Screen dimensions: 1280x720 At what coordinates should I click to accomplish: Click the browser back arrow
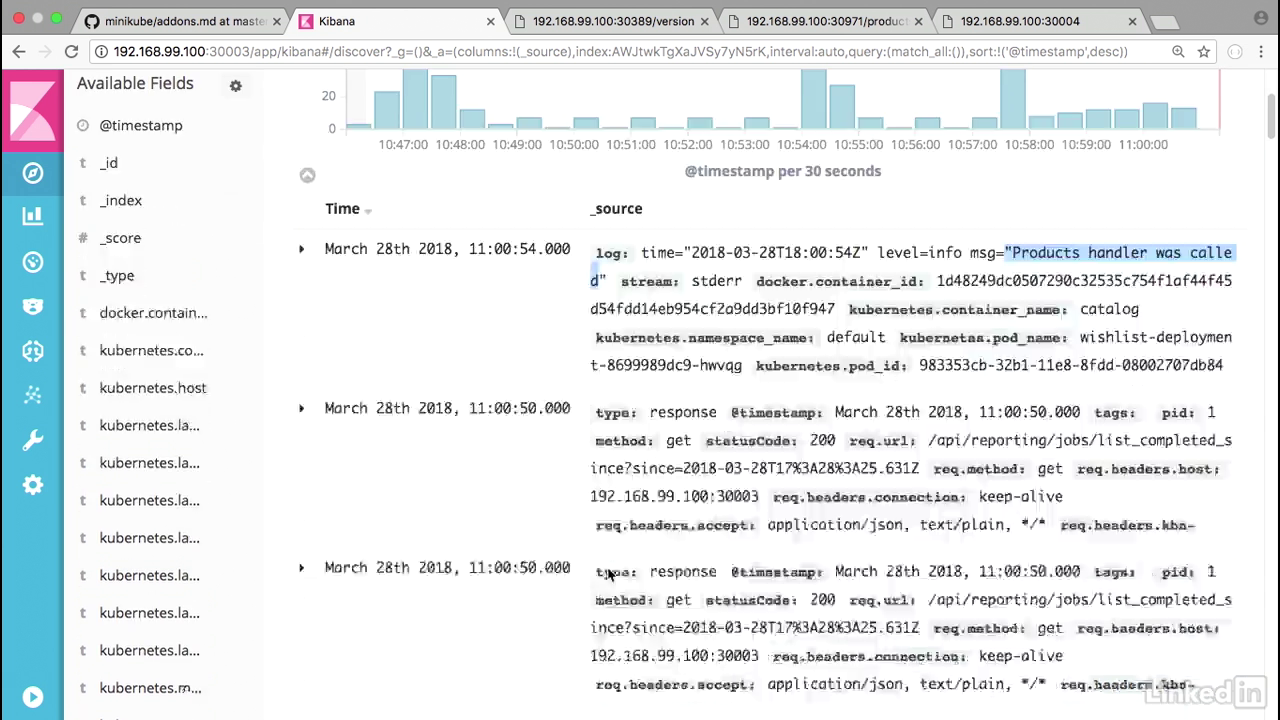20,51
